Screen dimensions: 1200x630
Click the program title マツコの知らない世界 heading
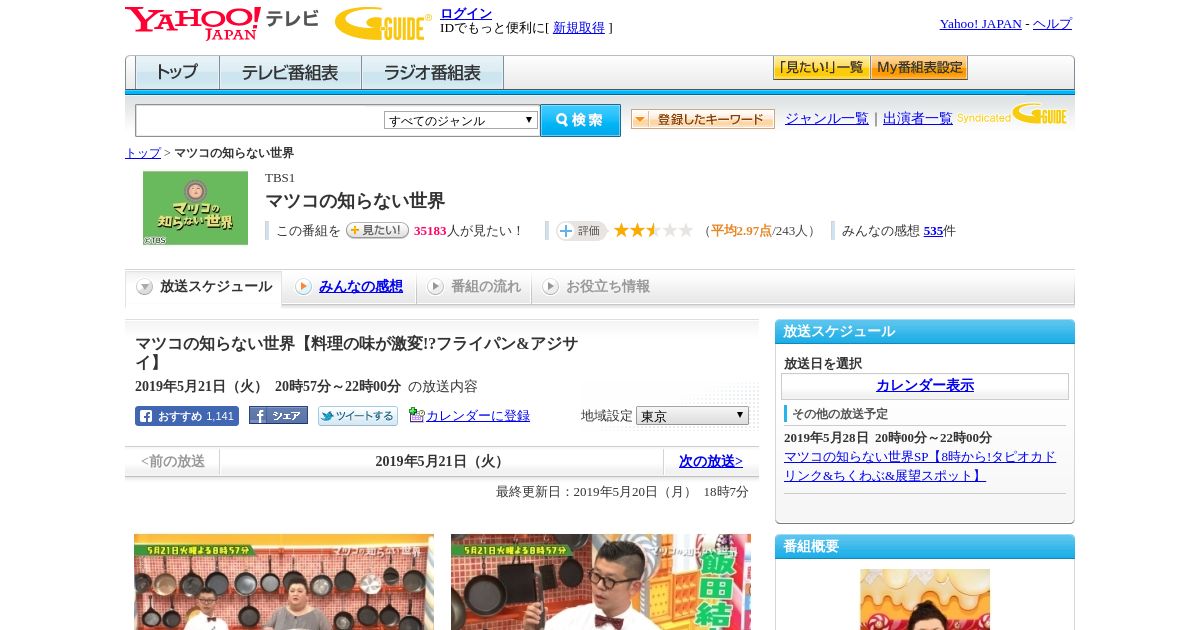tap(355, 201)
